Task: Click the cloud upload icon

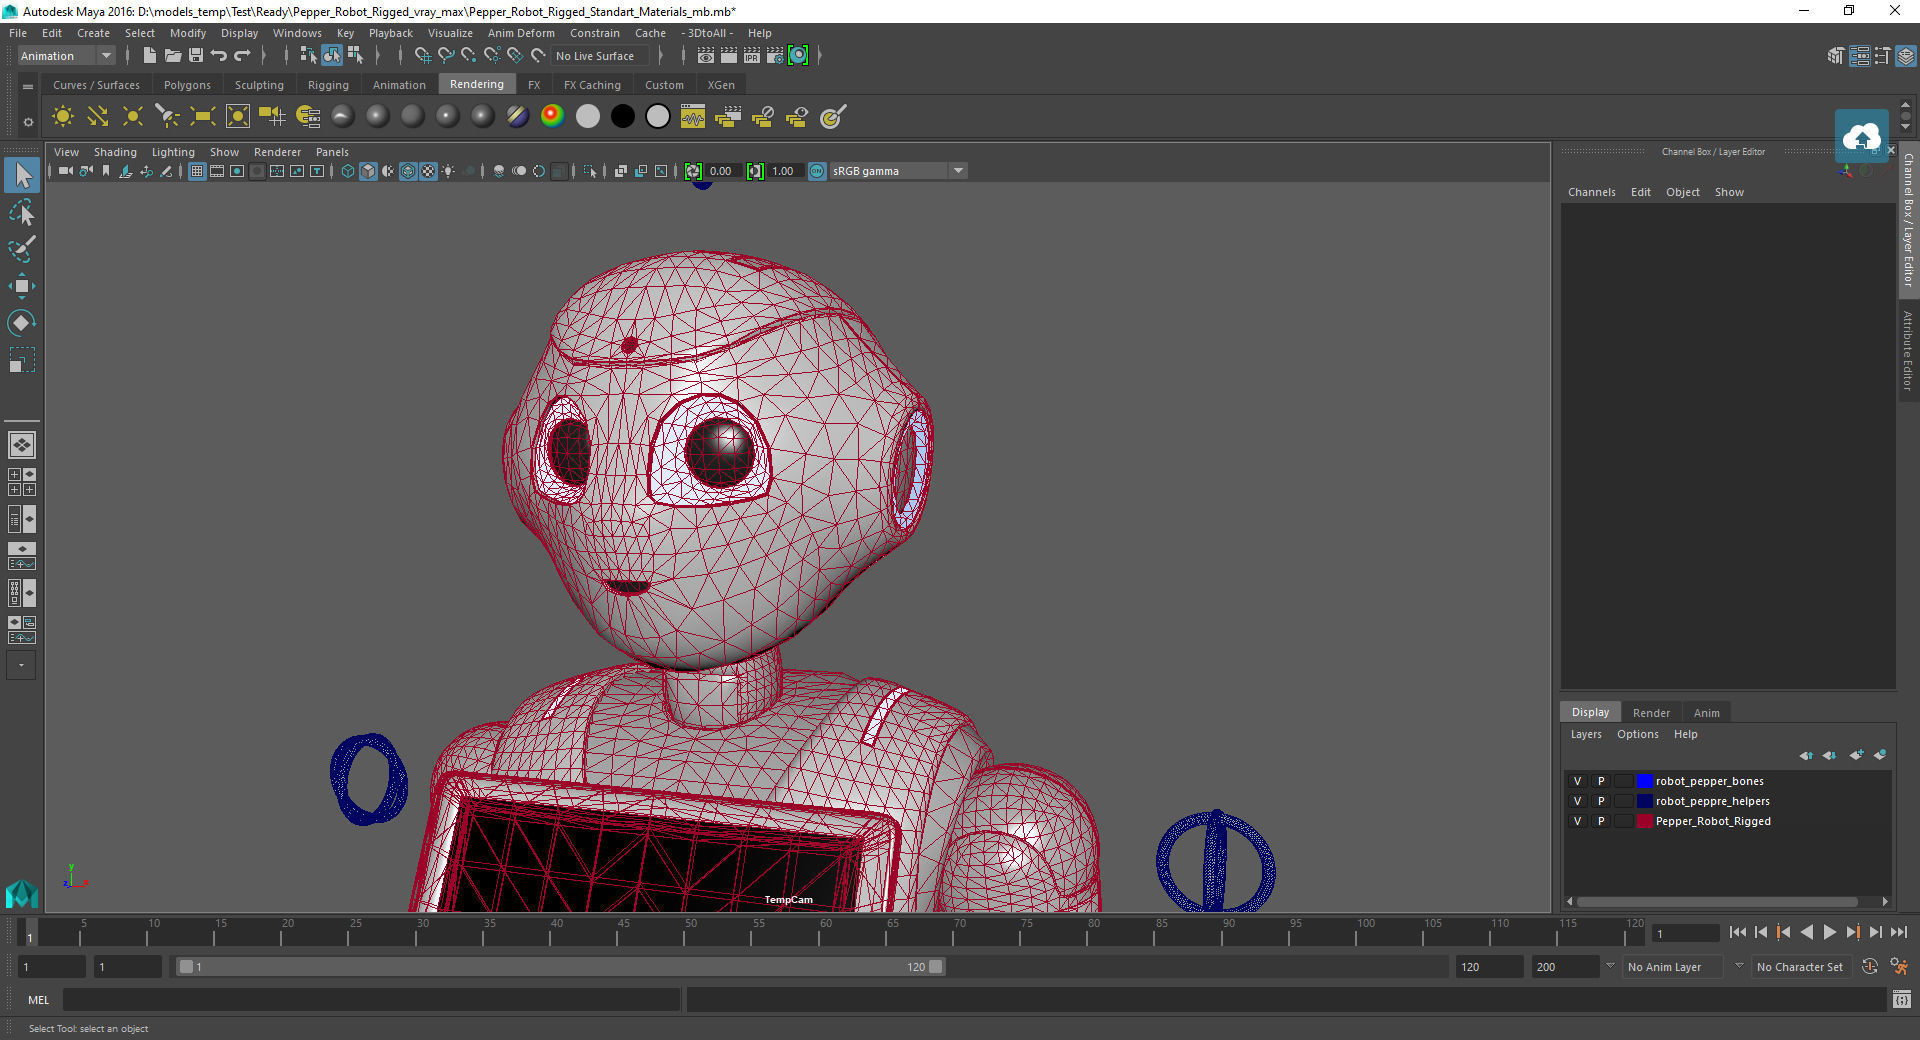Action: coord(1862,137)
